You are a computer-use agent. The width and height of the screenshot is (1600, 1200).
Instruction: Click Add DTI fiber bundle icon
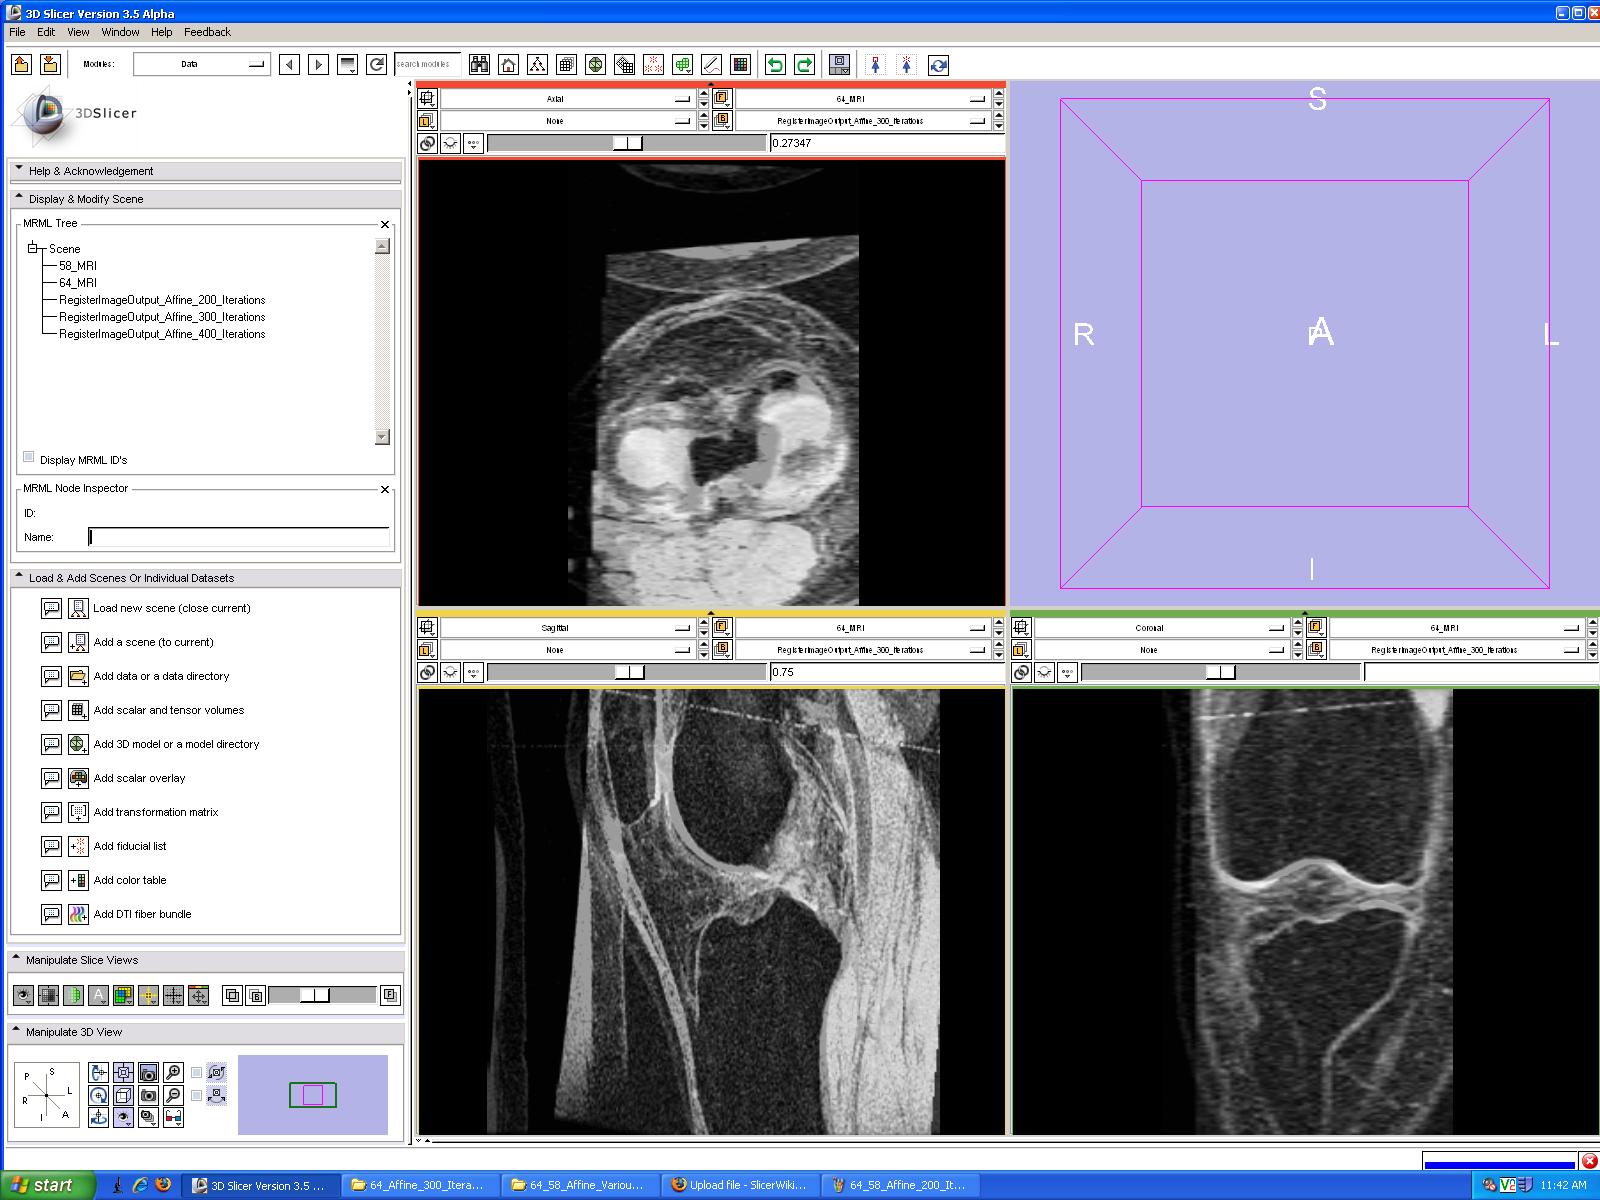[x=78, y=914]
